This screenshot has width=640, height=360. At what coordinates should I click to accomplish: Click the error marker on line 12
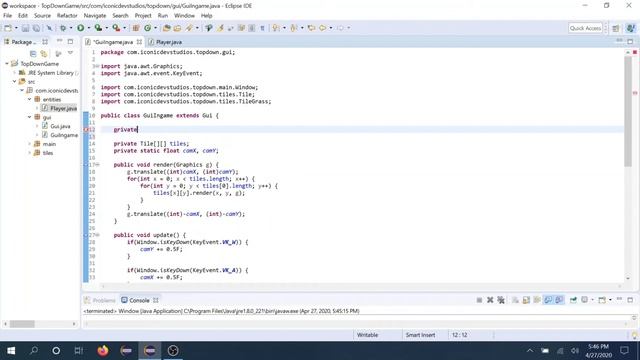86,129
